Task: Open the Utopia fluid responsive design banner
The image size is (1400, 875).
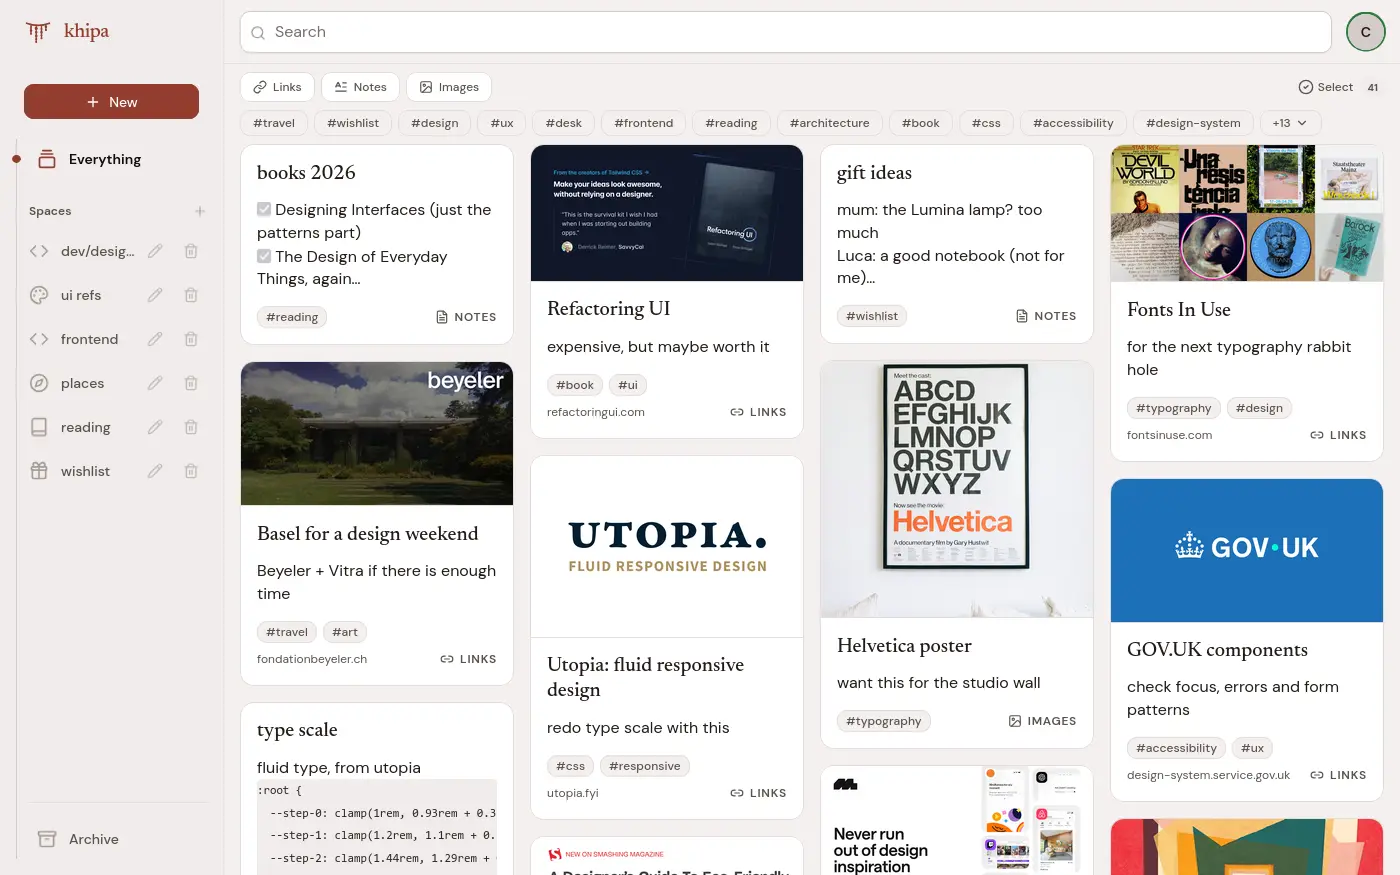Action: pyautogui.click(x=667, y=547)
